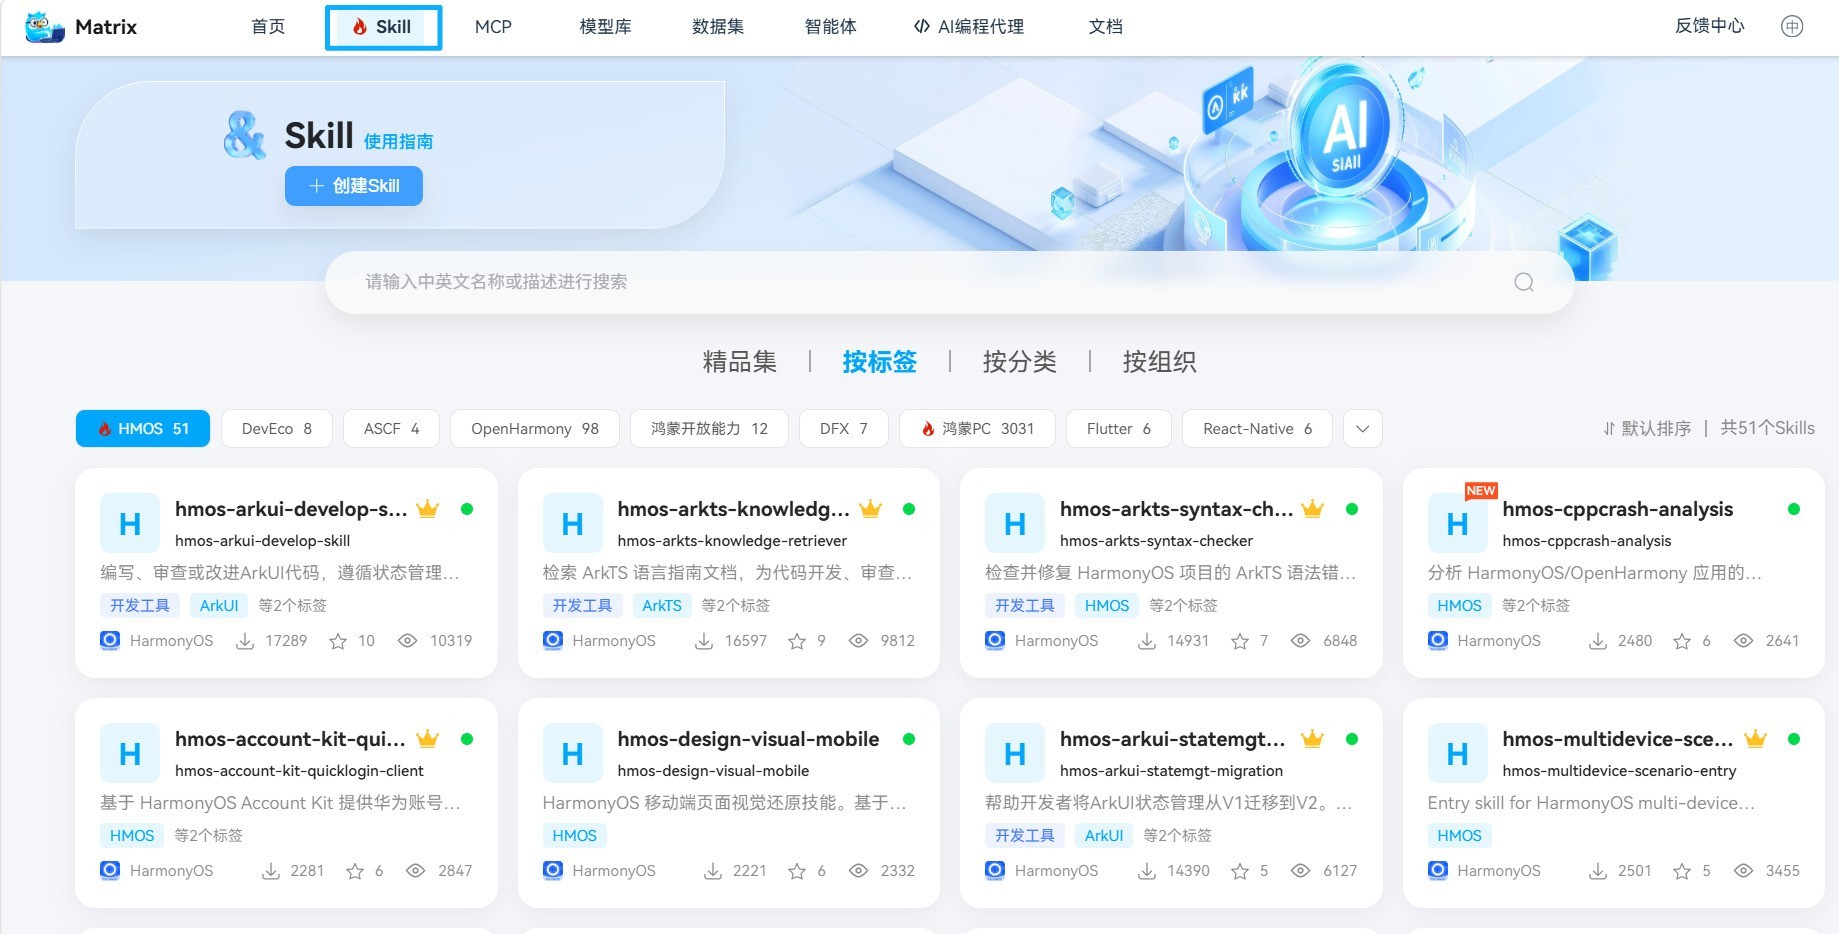The height and width of the screenshot is (934, 1839).
Task: Click crown icon on hmos-account-kit-quicklogin card
Action: pos(428,739)
